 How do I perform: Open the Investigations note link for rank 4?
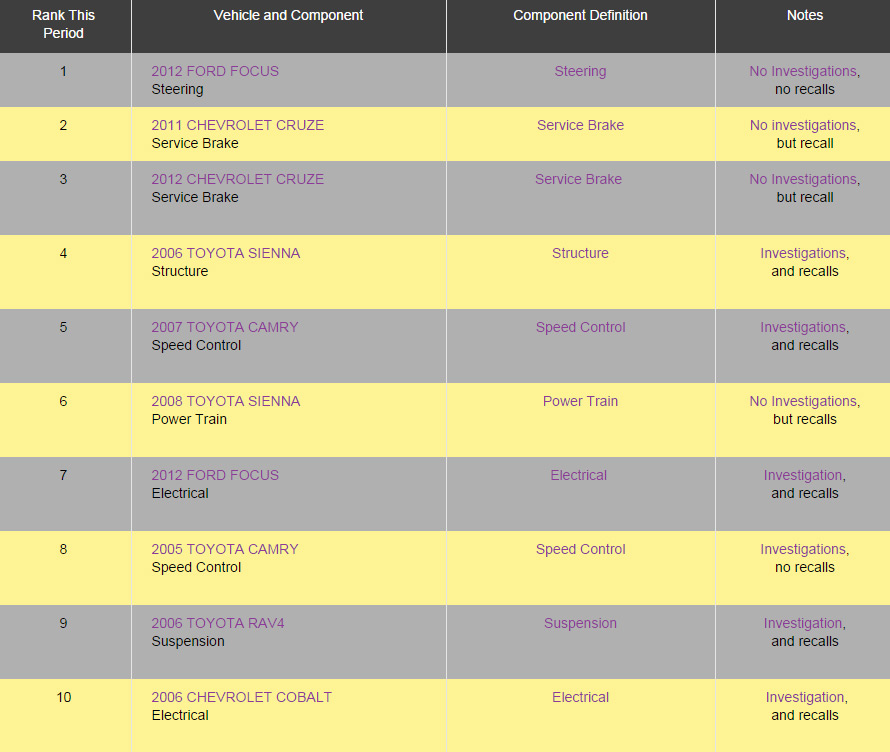pyautogui.click(x=804, y=254)
